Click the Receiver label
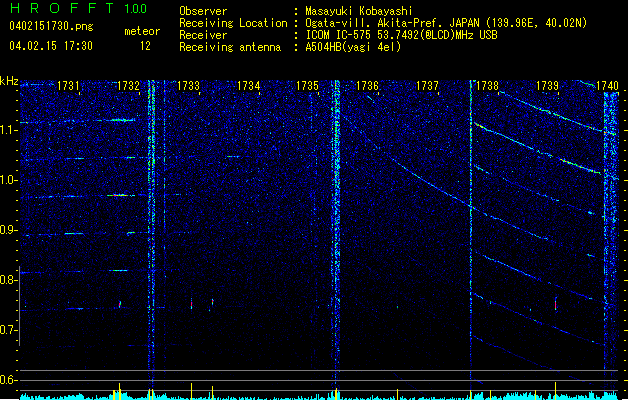The width and height of the screenshot is (629, 400). click(x=203, y=35)
